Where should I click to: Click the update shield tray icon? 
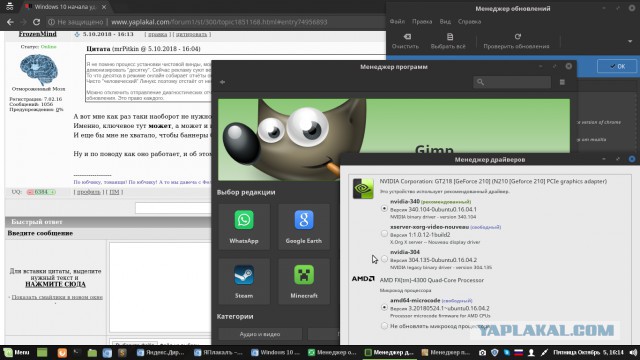point(494,352)
